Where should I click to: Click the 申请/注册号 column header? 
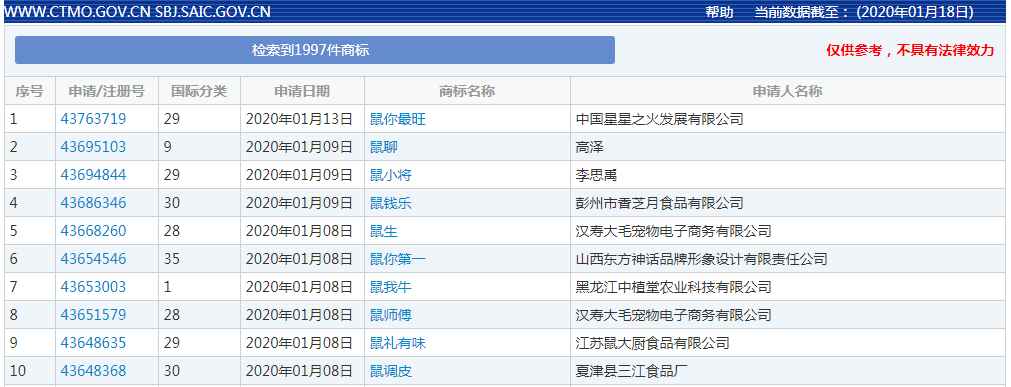(107, 91)
